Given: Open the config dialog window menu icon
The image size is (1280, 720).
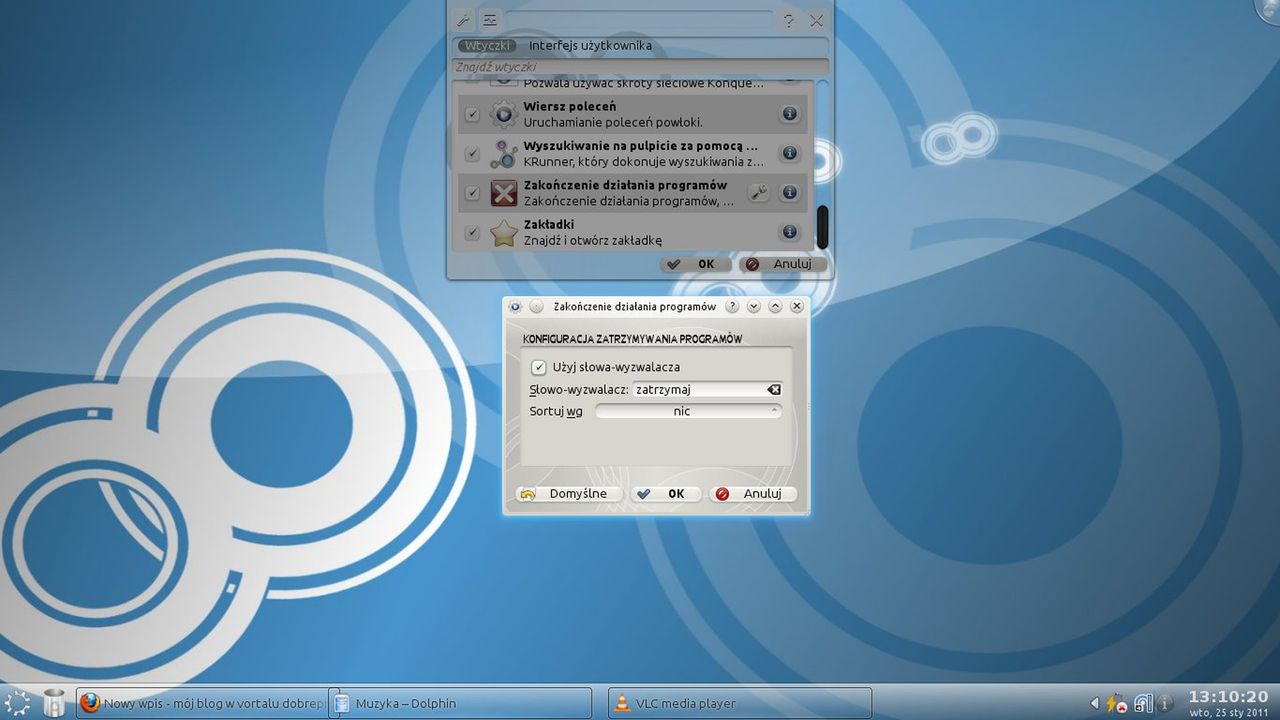Looking at the screenshot, I should click(x=515, y=306).
